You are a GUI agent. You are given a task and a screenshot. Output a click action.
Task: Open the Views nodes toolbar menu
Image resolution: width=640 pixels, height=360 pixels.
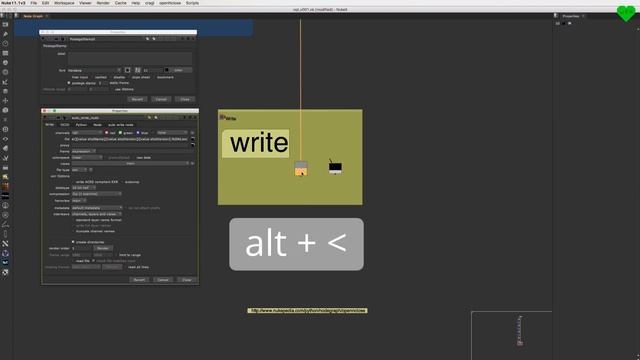pyautogui.click(x=5, y=139)
